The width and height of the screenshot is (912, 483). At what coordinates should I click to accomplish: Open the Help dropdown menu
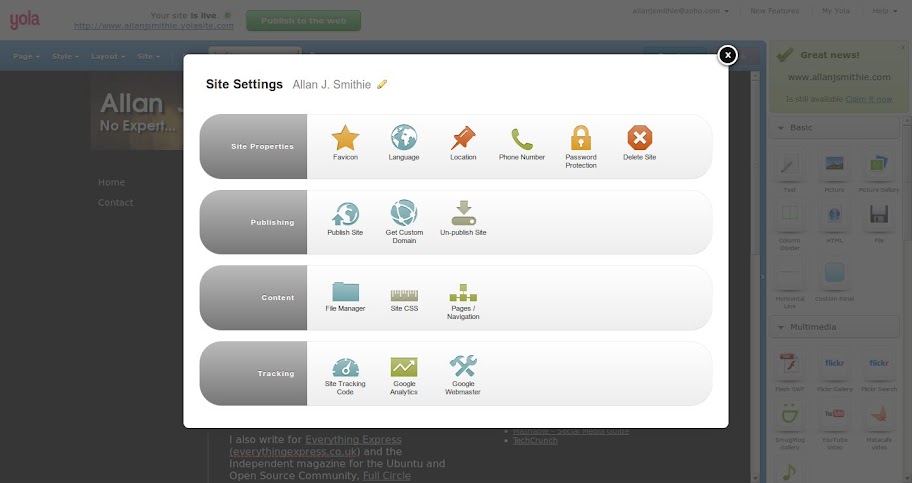[x=884, y=10]
